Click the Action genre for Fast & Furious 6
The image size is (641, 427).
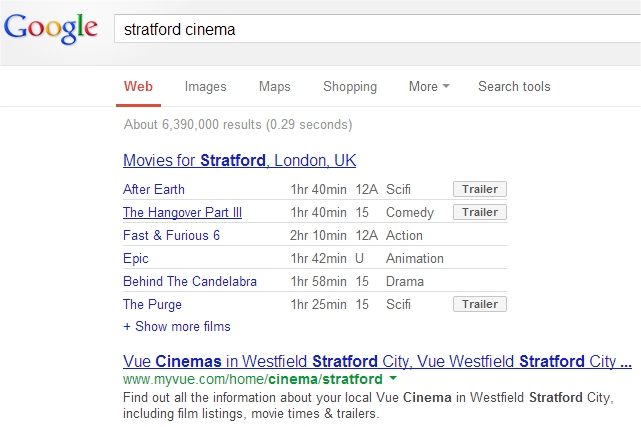pos(404,235)
